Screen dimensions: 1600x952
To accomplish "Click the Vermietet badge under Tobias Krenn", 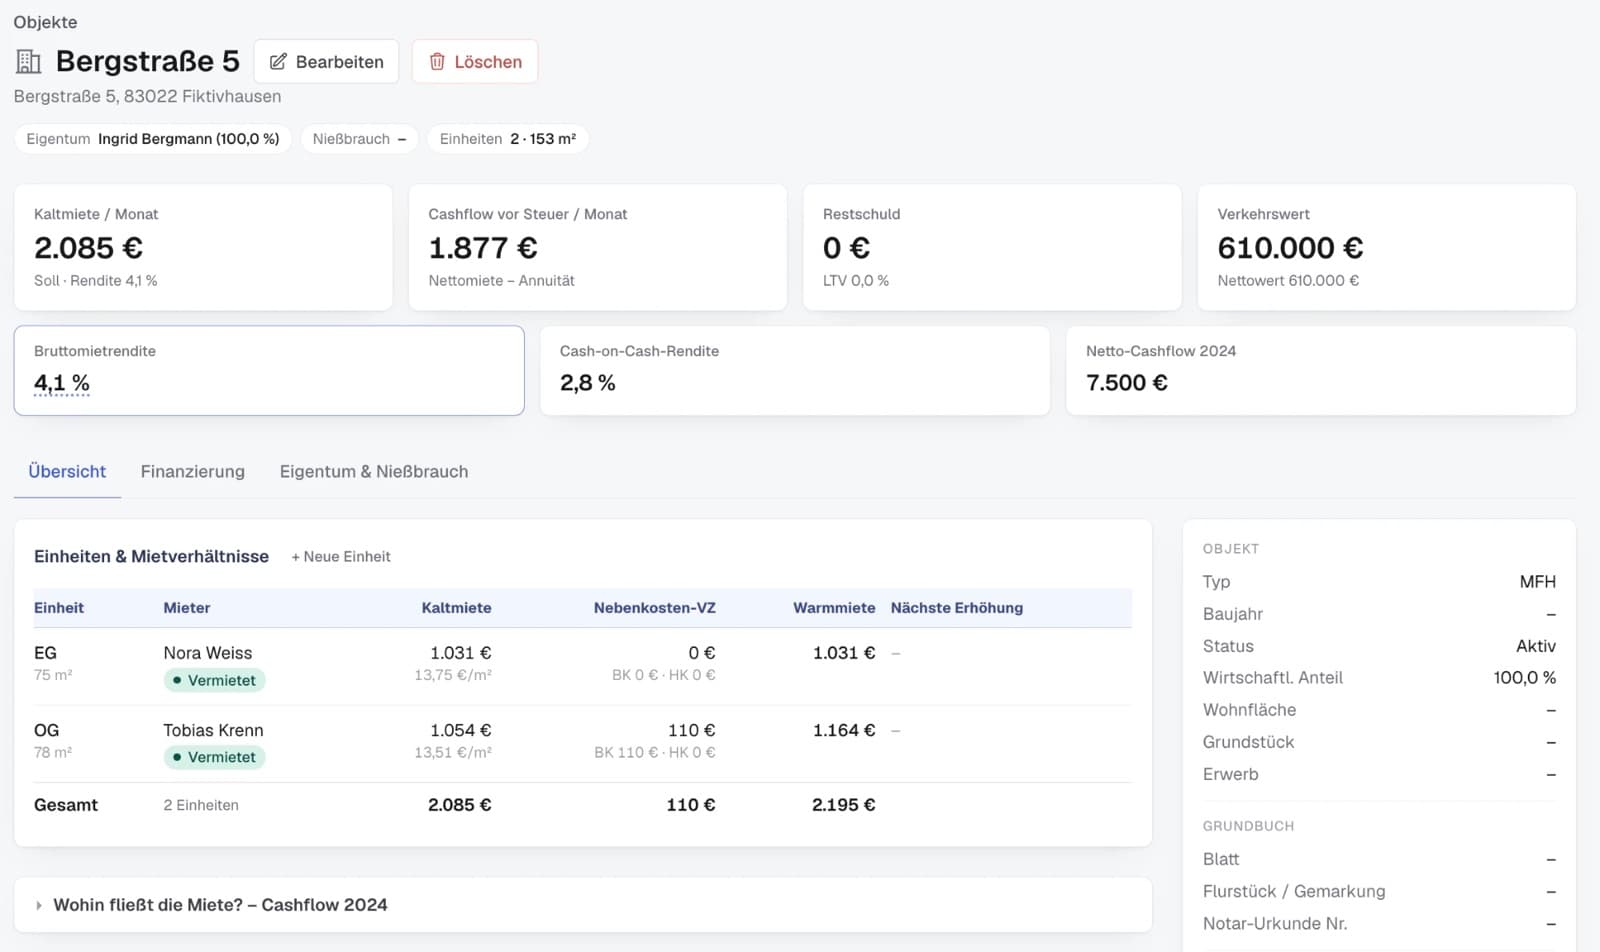I will tap(214, 757).
